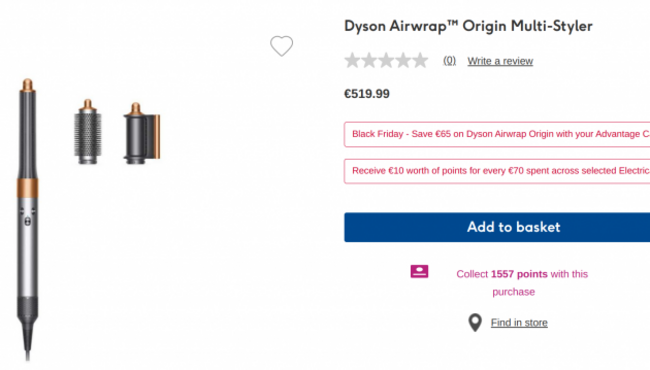
Task: Open the Find in store link
Action: [519, 323]
